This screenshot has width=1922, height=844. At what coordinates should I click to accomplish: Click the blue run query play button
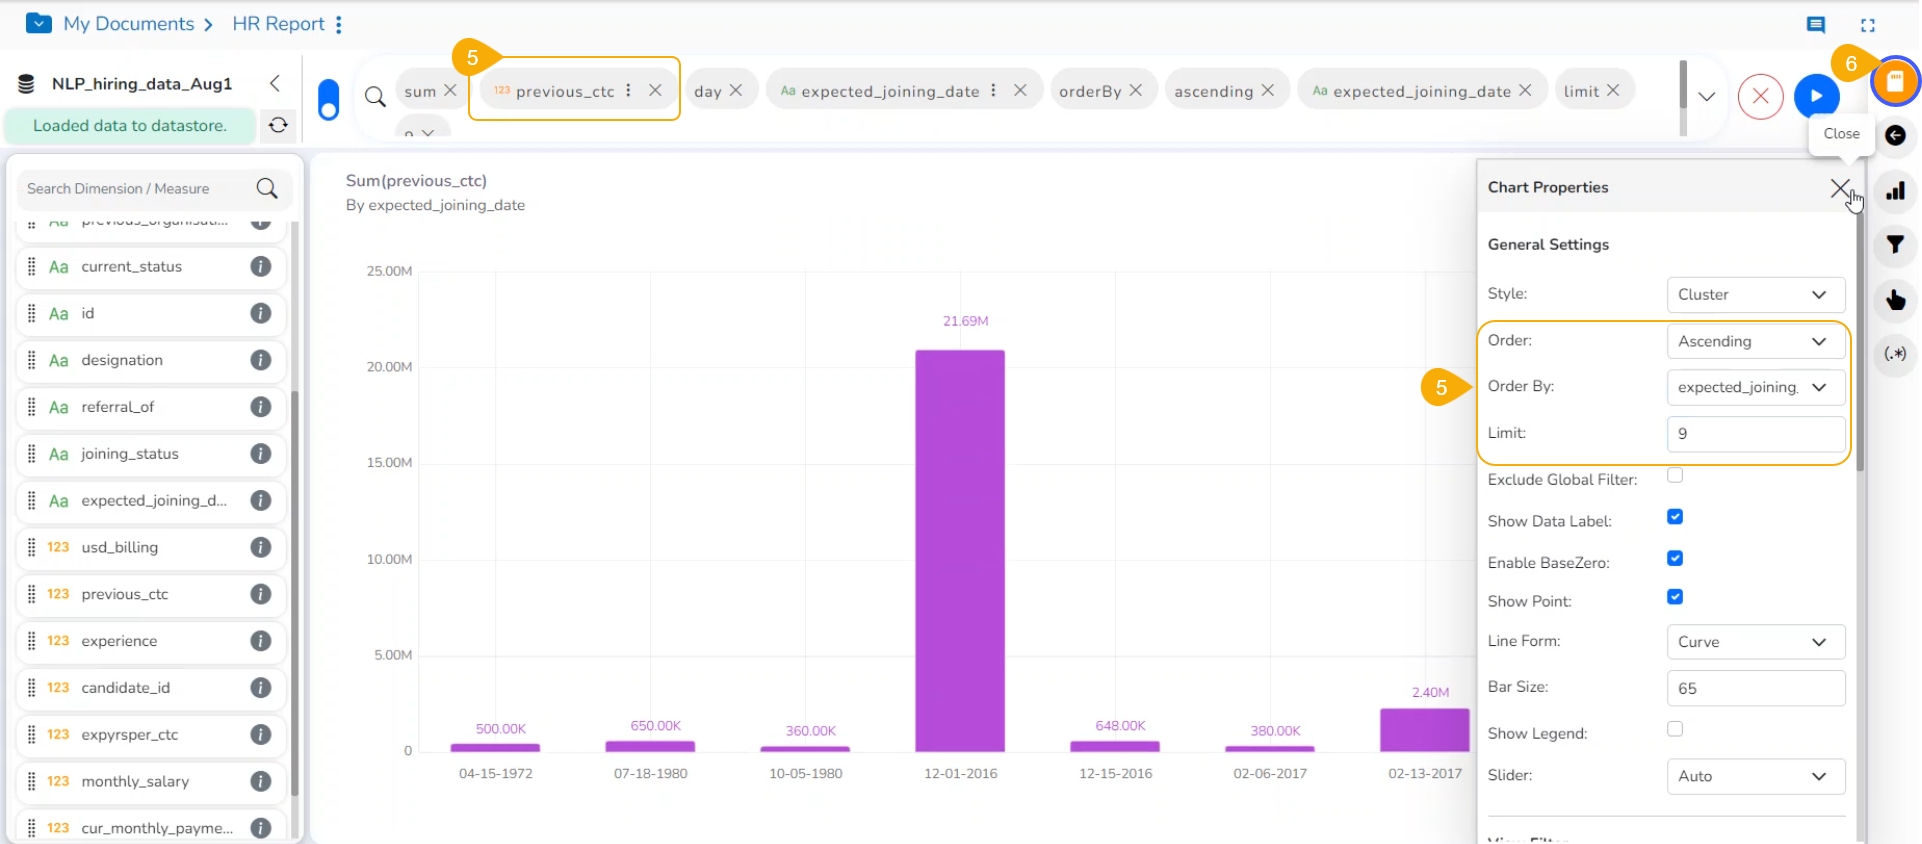point(1816,97)
